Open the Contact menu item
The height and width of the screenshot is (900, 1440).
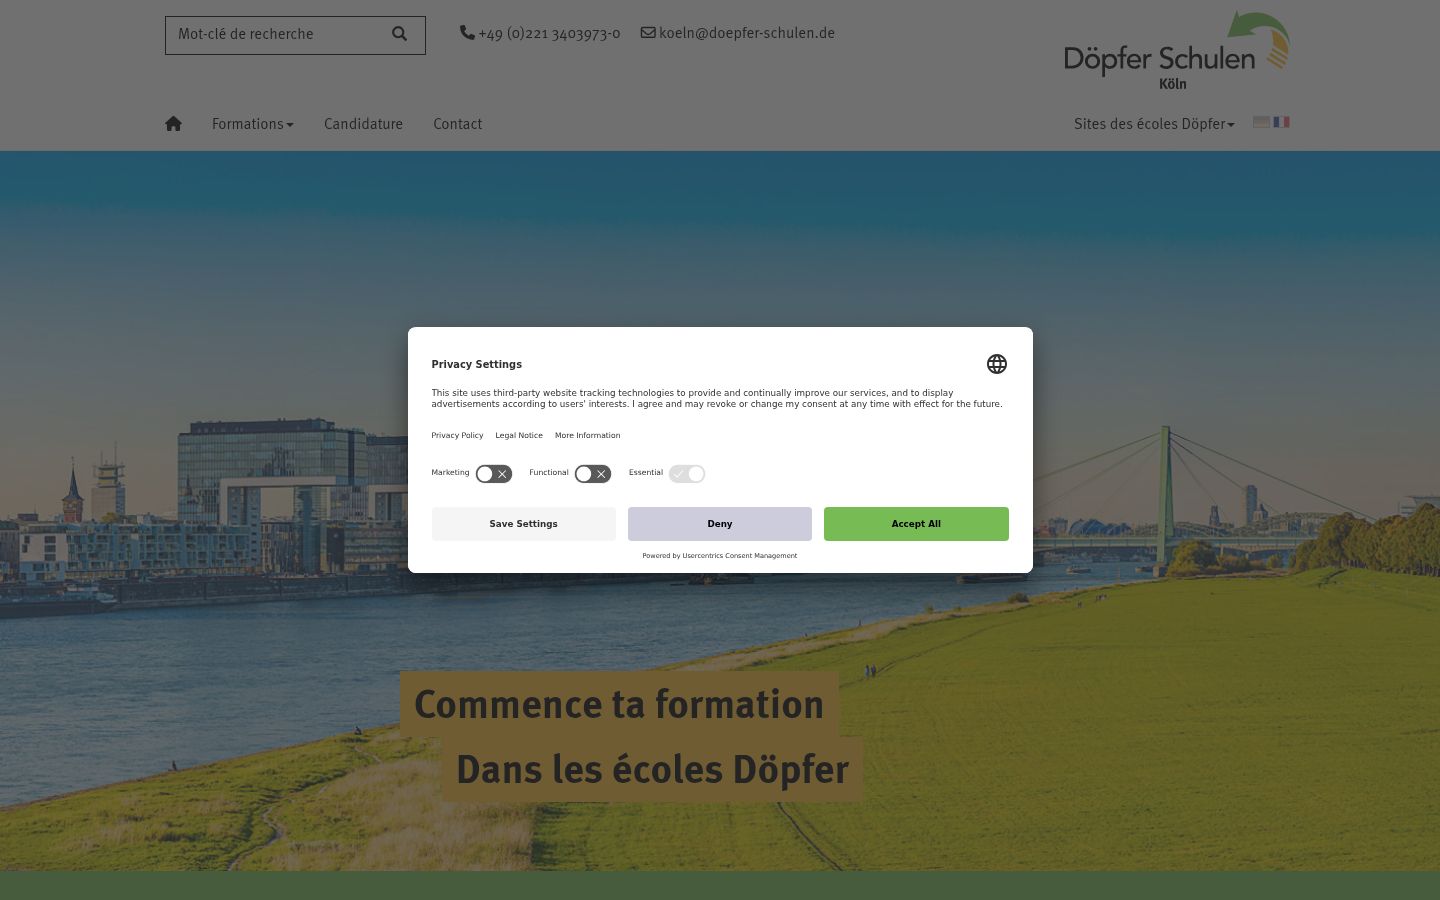[x=458, y=124]
